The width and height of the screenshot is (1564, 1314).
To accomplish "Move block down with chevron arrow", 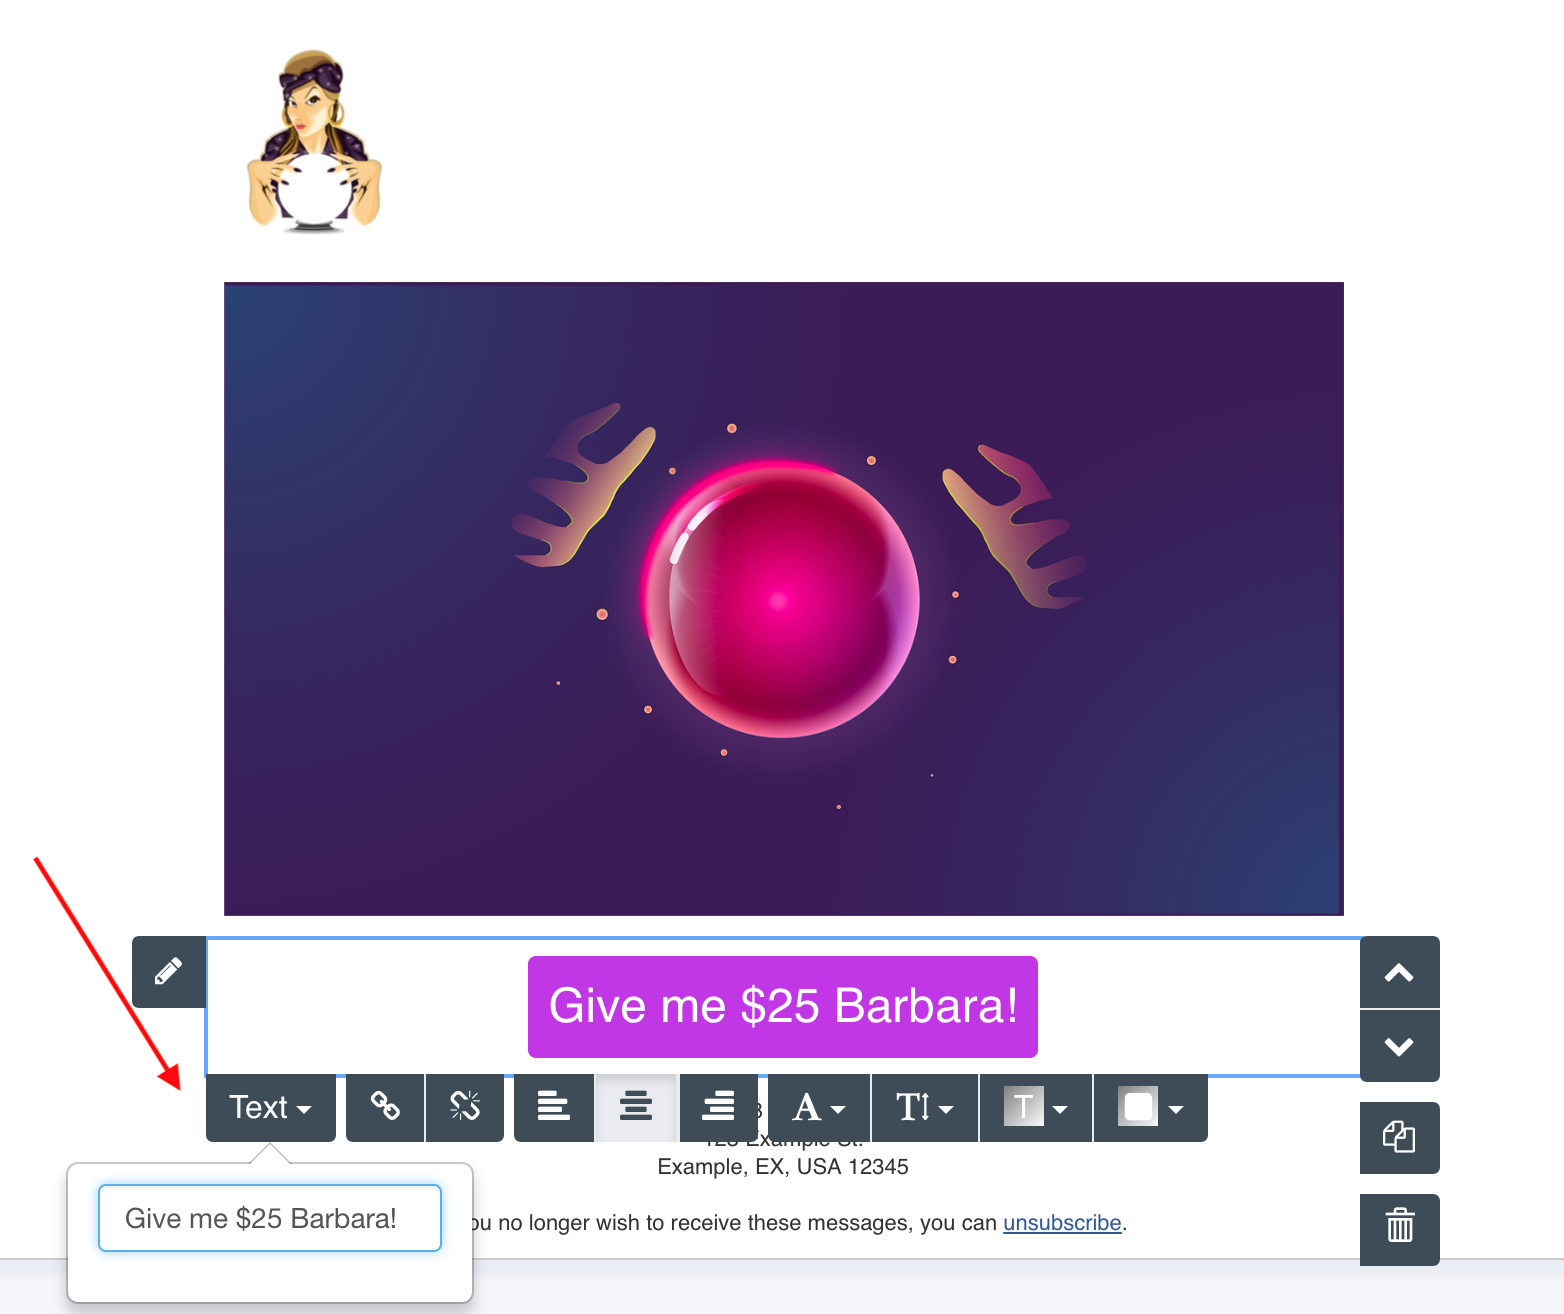I will pos(1399,1046).
